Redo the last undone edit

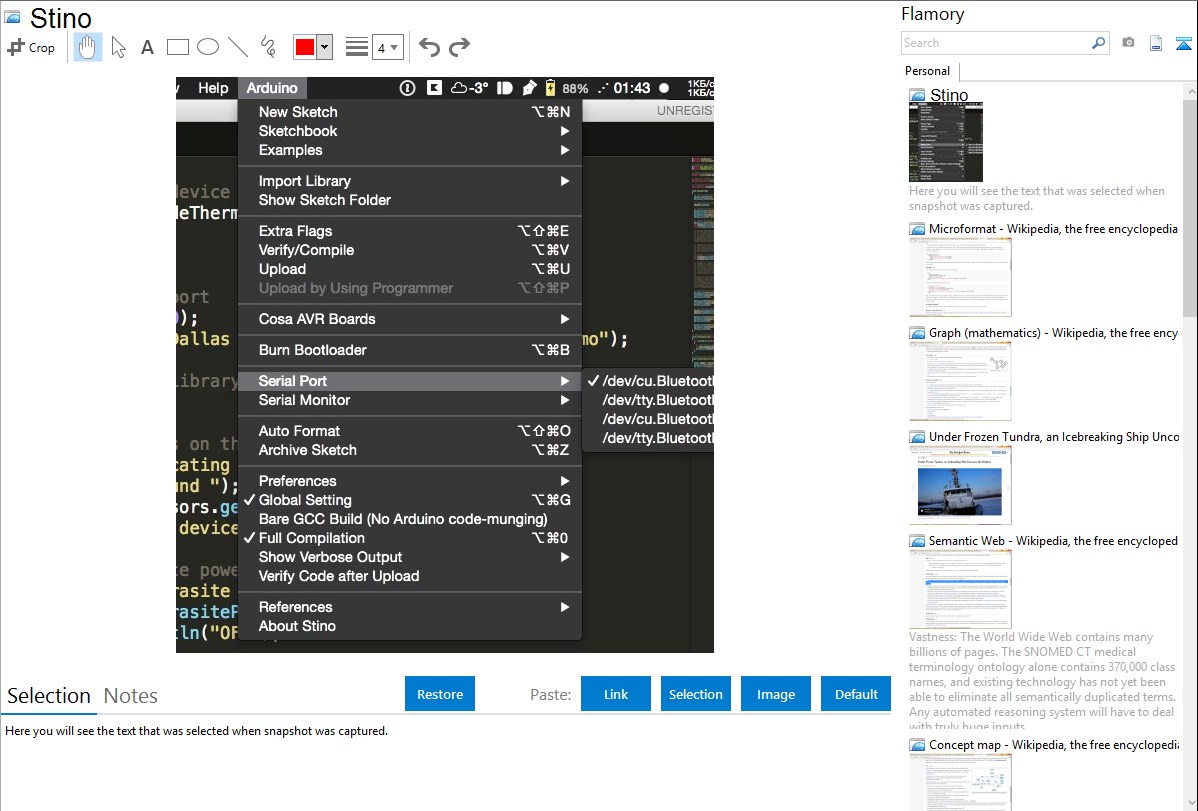tap(459, 47)
